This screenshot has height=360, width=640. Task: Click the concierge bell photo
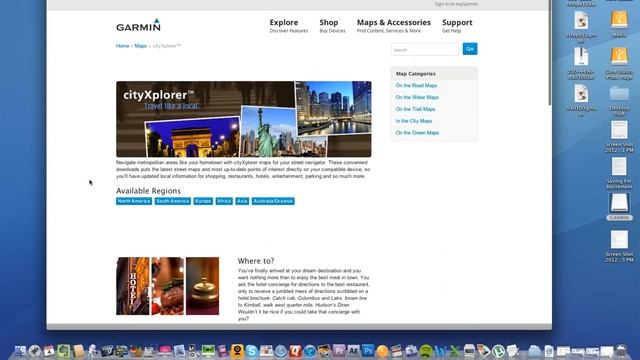(x=202, y=286)
